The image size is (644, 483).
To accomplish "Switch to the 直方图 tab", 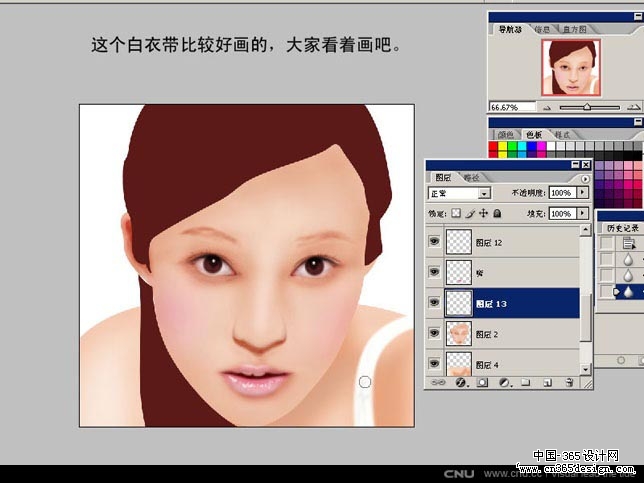I will point(574,30).
